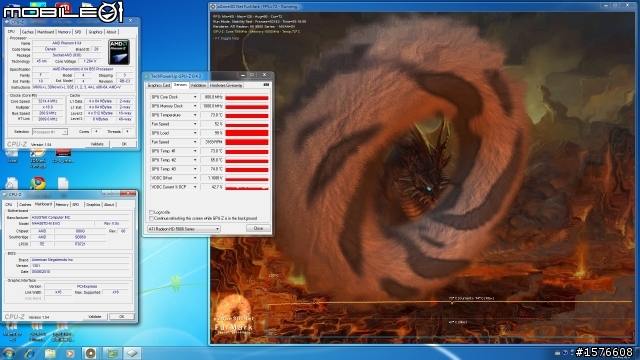This screenshot has width=640, height=360.
Task: Open GPU Memory Clock sensor dropdown arrow
Action: click(195, 106)
